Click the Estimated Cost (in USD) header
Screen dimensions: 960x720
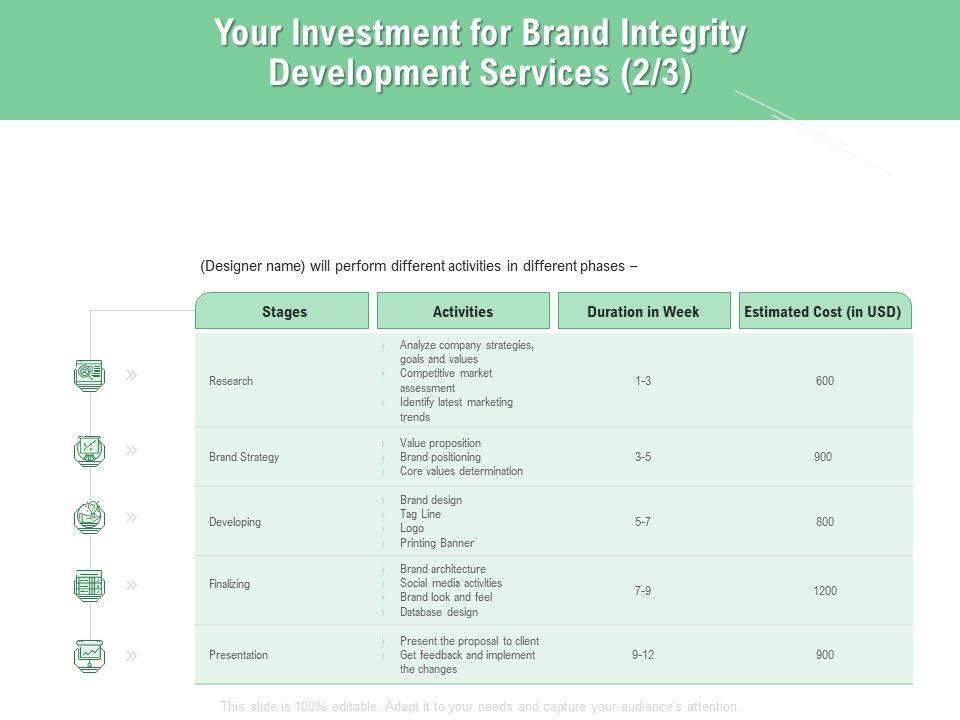tap(823, 312)
